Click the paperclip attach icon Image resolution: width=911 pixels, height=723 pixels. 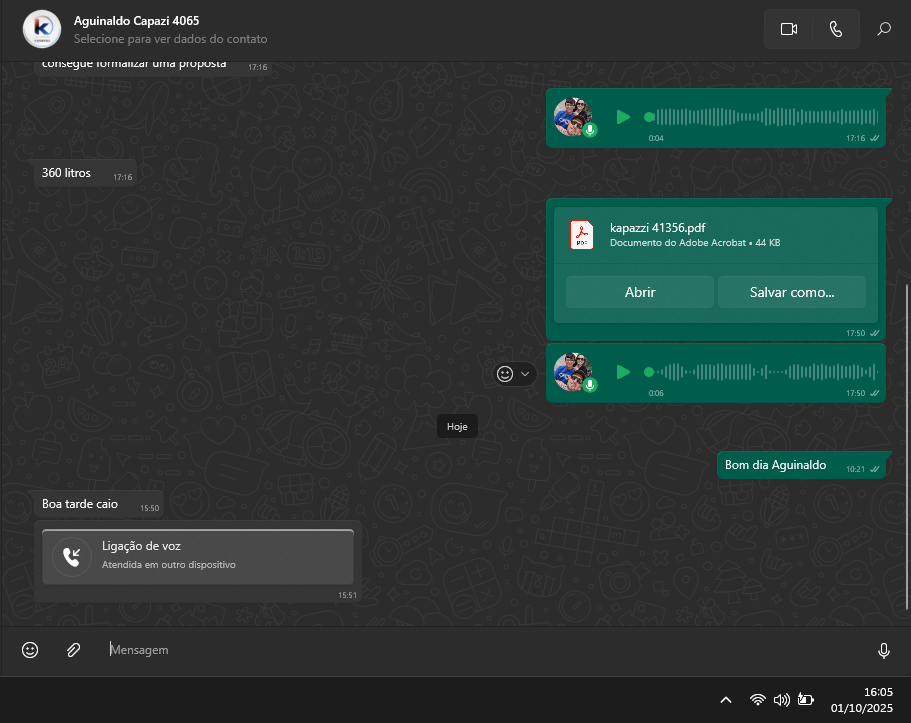tap(73, 650)
